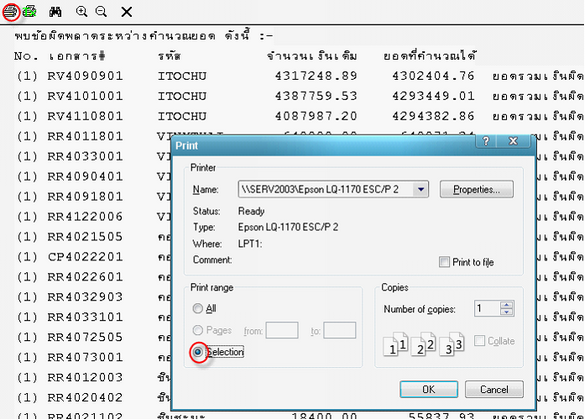
Task: Expand the printer Name dropdown
Action: [x=421, y=189]
